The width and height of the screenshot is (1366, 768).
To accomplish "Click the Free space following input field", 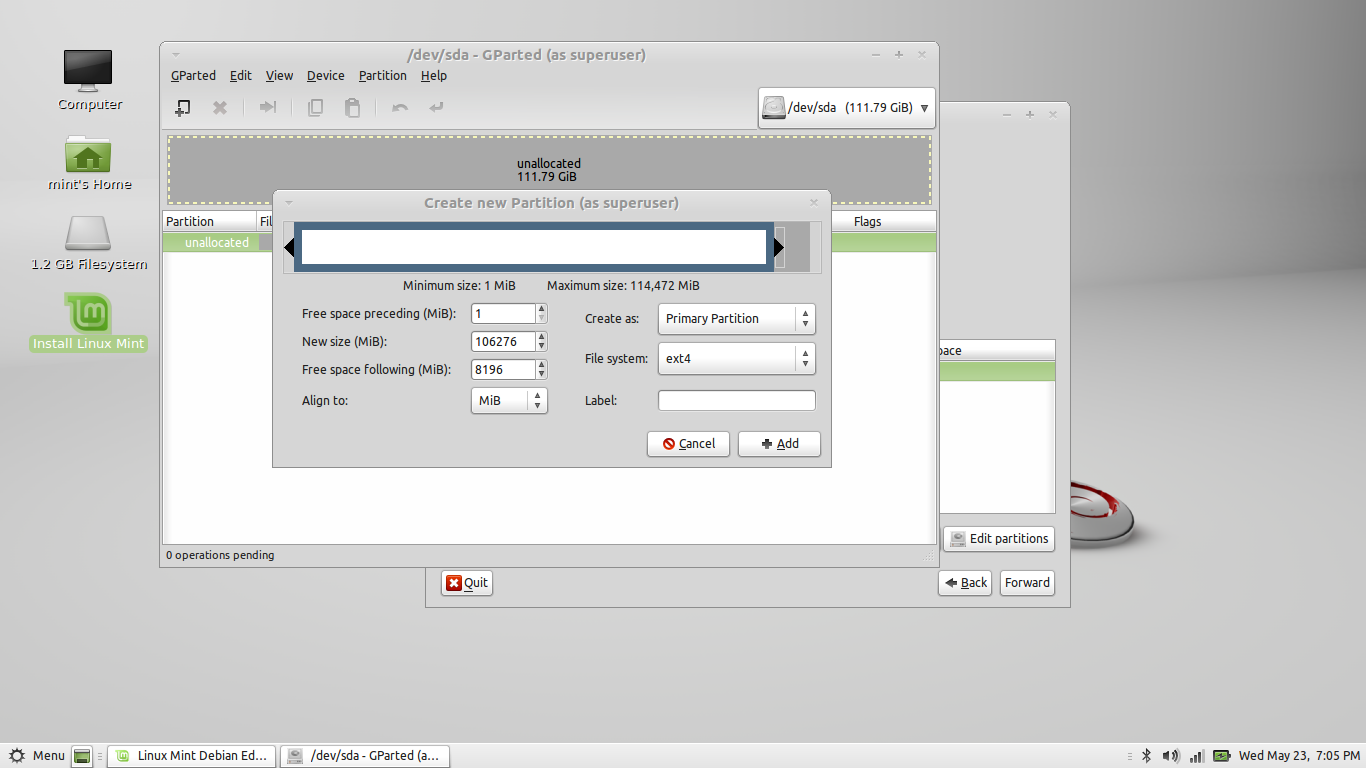I will (x=503, y=370).
